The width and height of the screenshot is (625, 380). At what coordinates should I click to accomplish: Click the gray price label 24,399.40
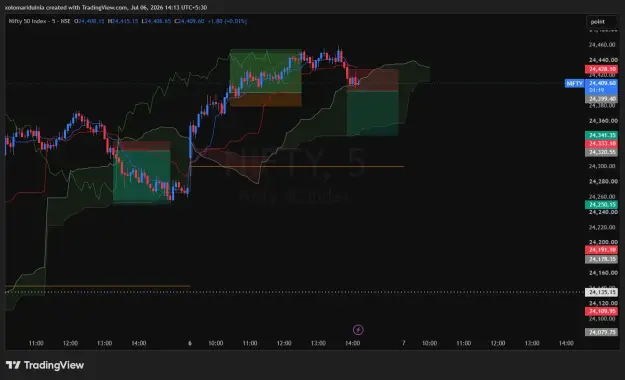click(x=601, y=99)
